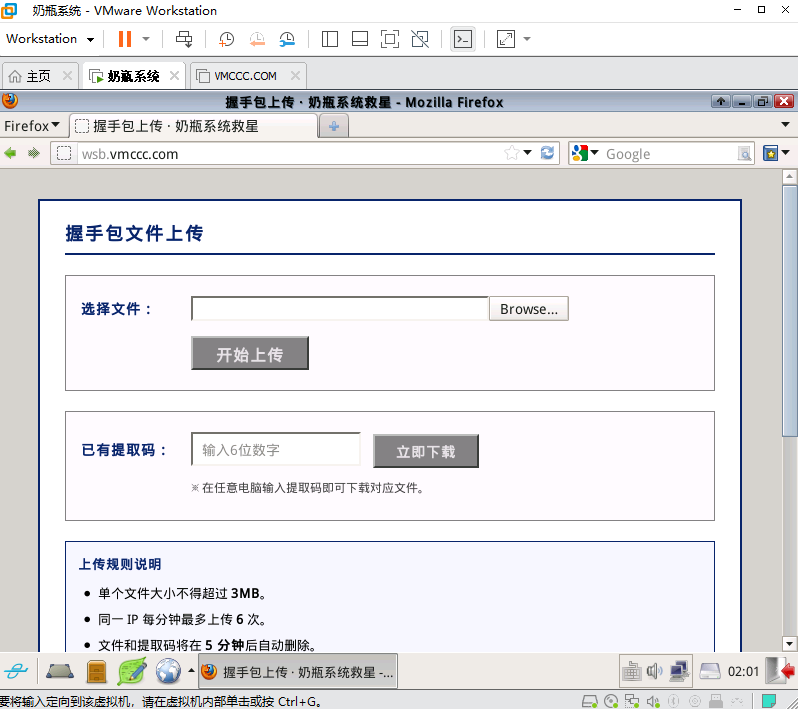Open the green leaf editor taskbar icon

point(132,671)
